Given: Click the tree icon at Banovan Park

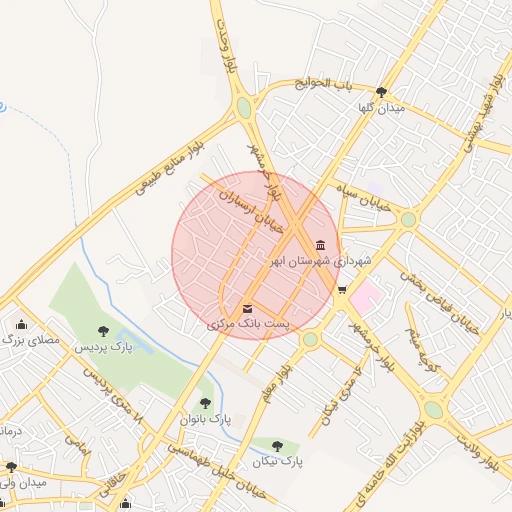Looking at the screenshot, I should [x=205, y=403].
